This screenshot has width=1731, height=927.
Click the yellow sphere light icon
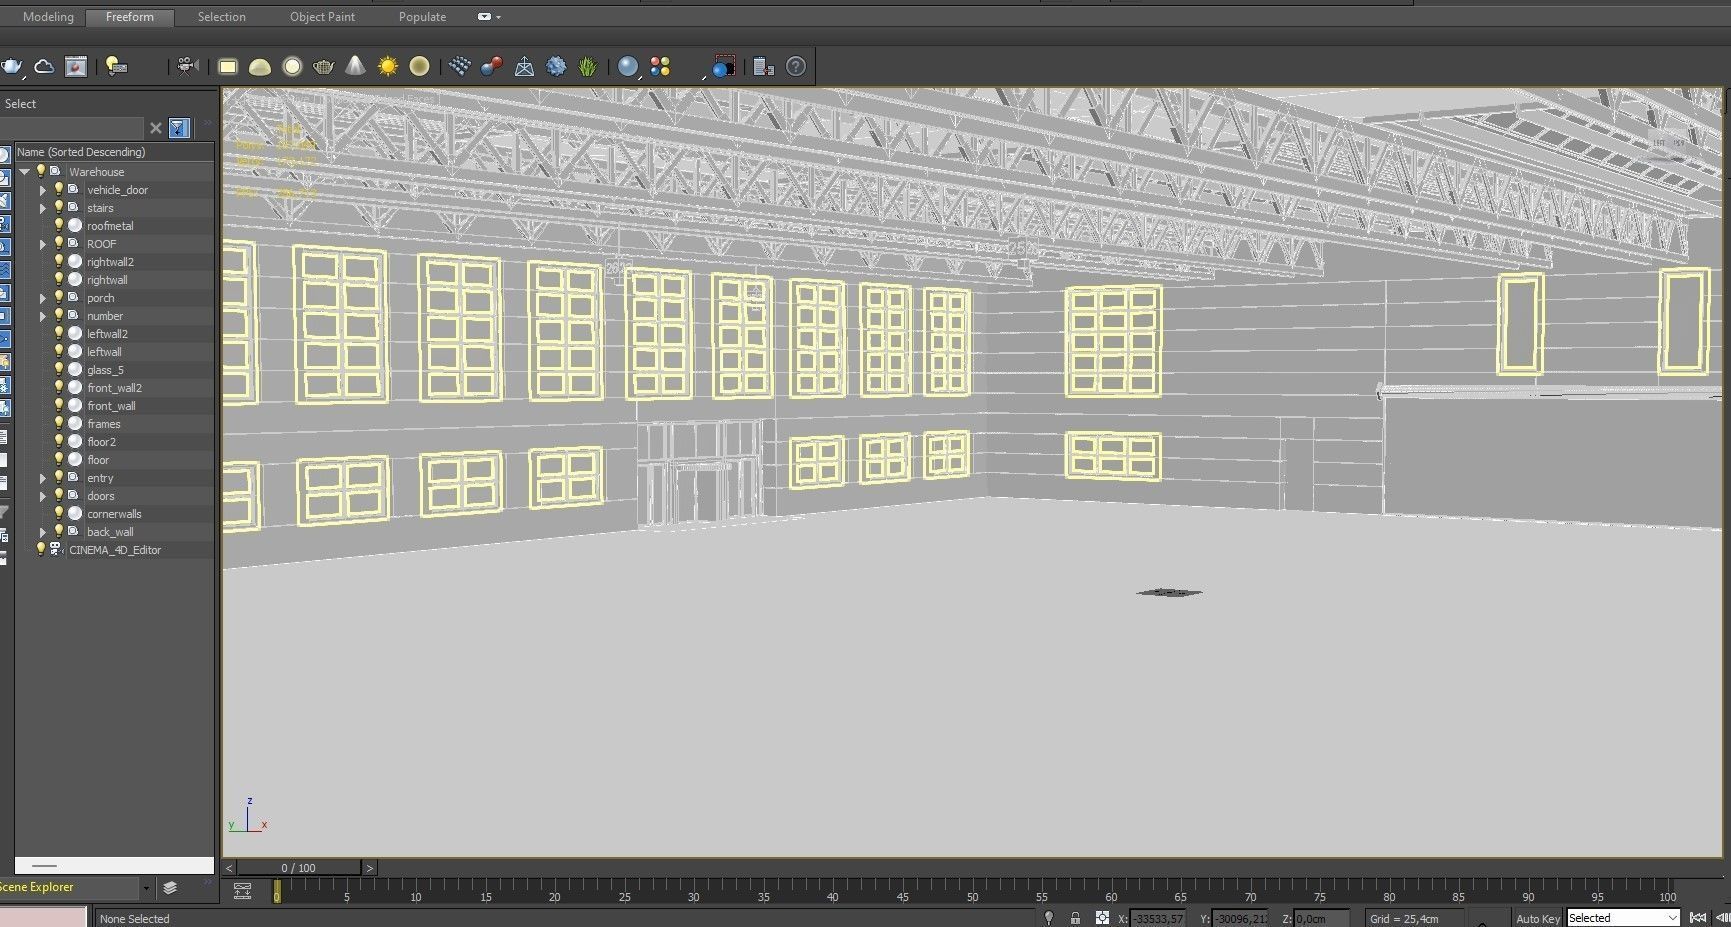(419, 67)
